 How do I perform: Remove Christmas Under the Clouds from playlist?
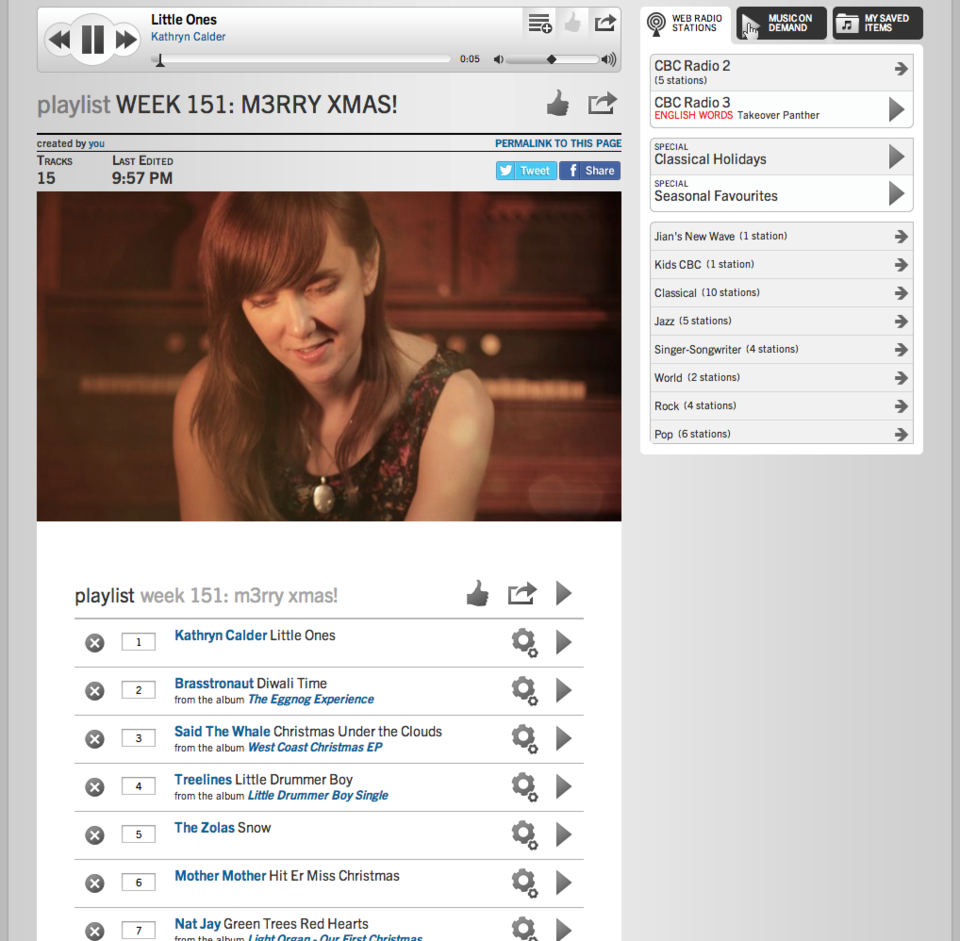[x=94, y=739]
